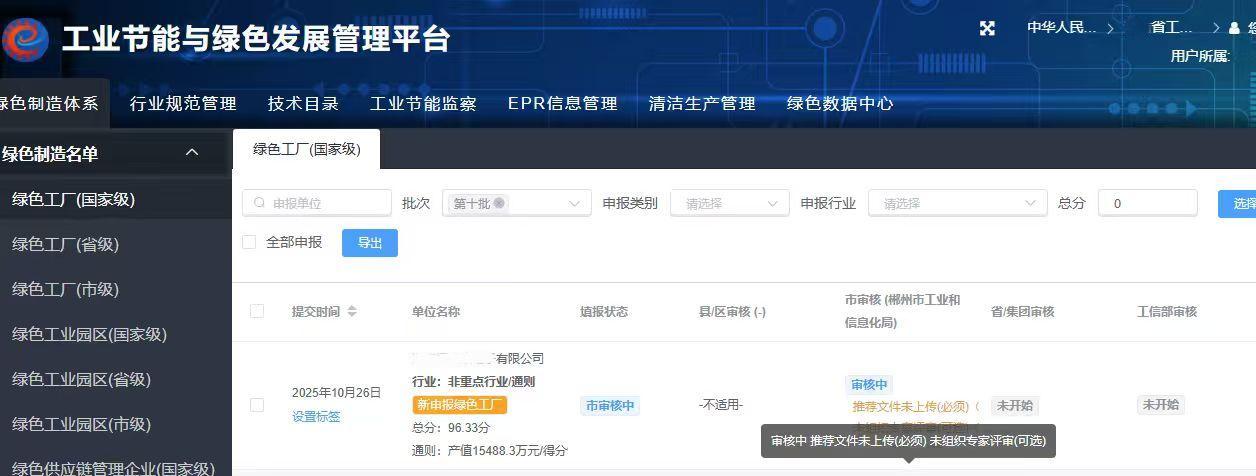Viewport: 1256px width, 476px height.
Task: Open the 绿色数据中心 menu
Action: pos(840,103)
